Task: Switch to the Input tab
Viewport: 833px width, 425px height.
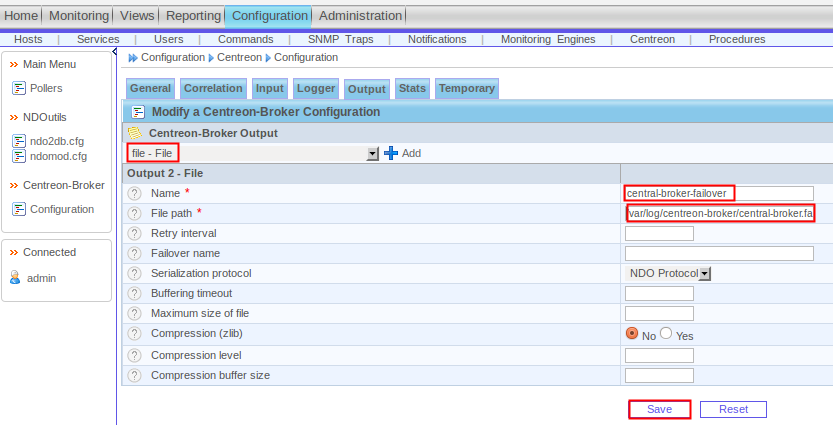Action: [269, 89]
